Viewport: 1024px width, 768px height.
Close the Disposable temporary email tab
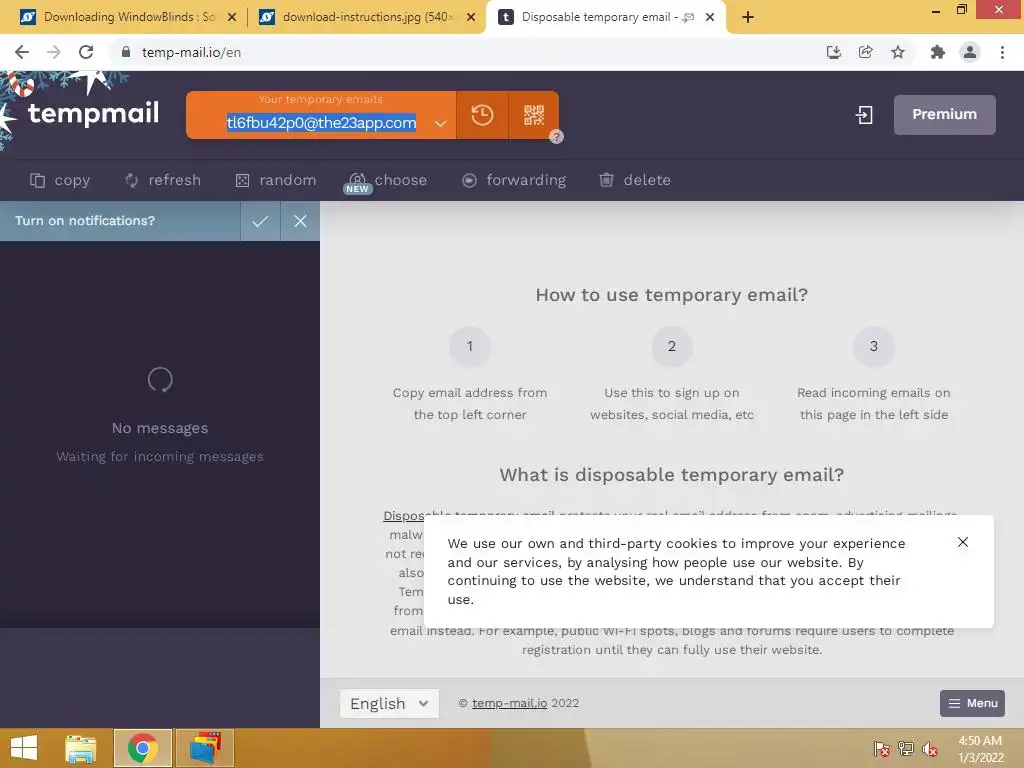710,18
